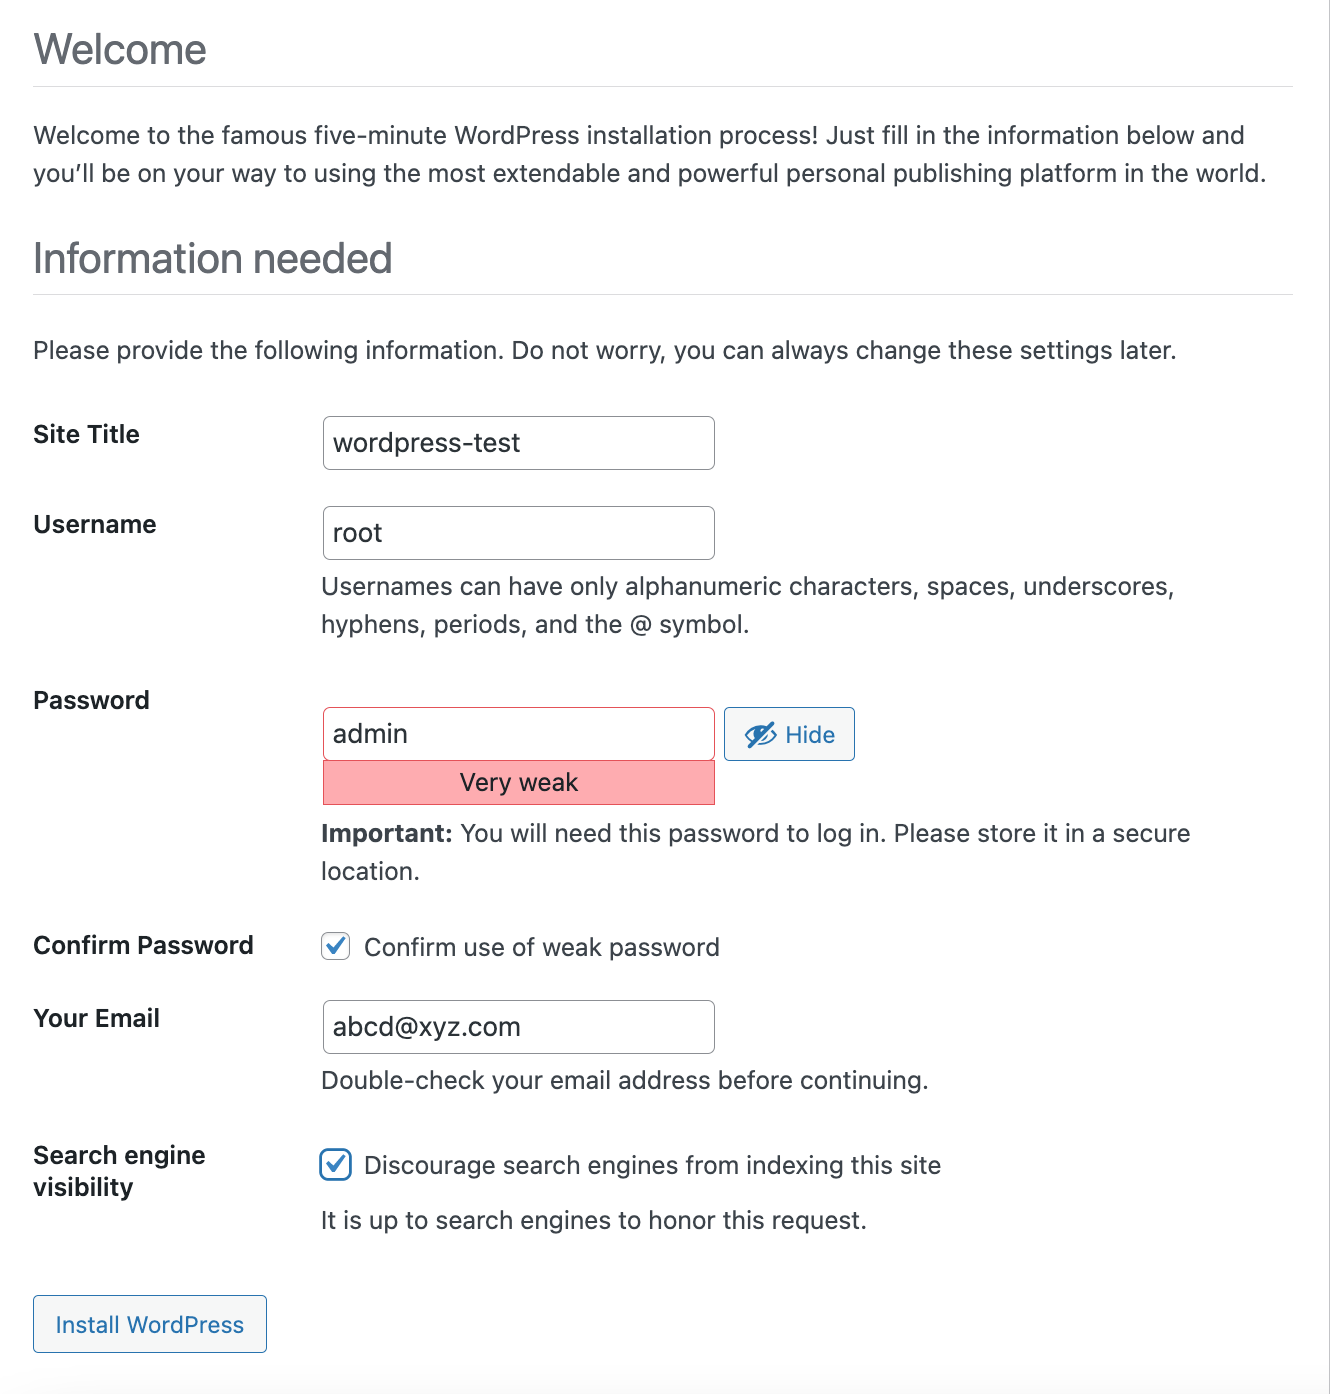Toggle the weak password confirmation checkbox
Viewport: 1330px width, 1394px height.
[336, 946]
